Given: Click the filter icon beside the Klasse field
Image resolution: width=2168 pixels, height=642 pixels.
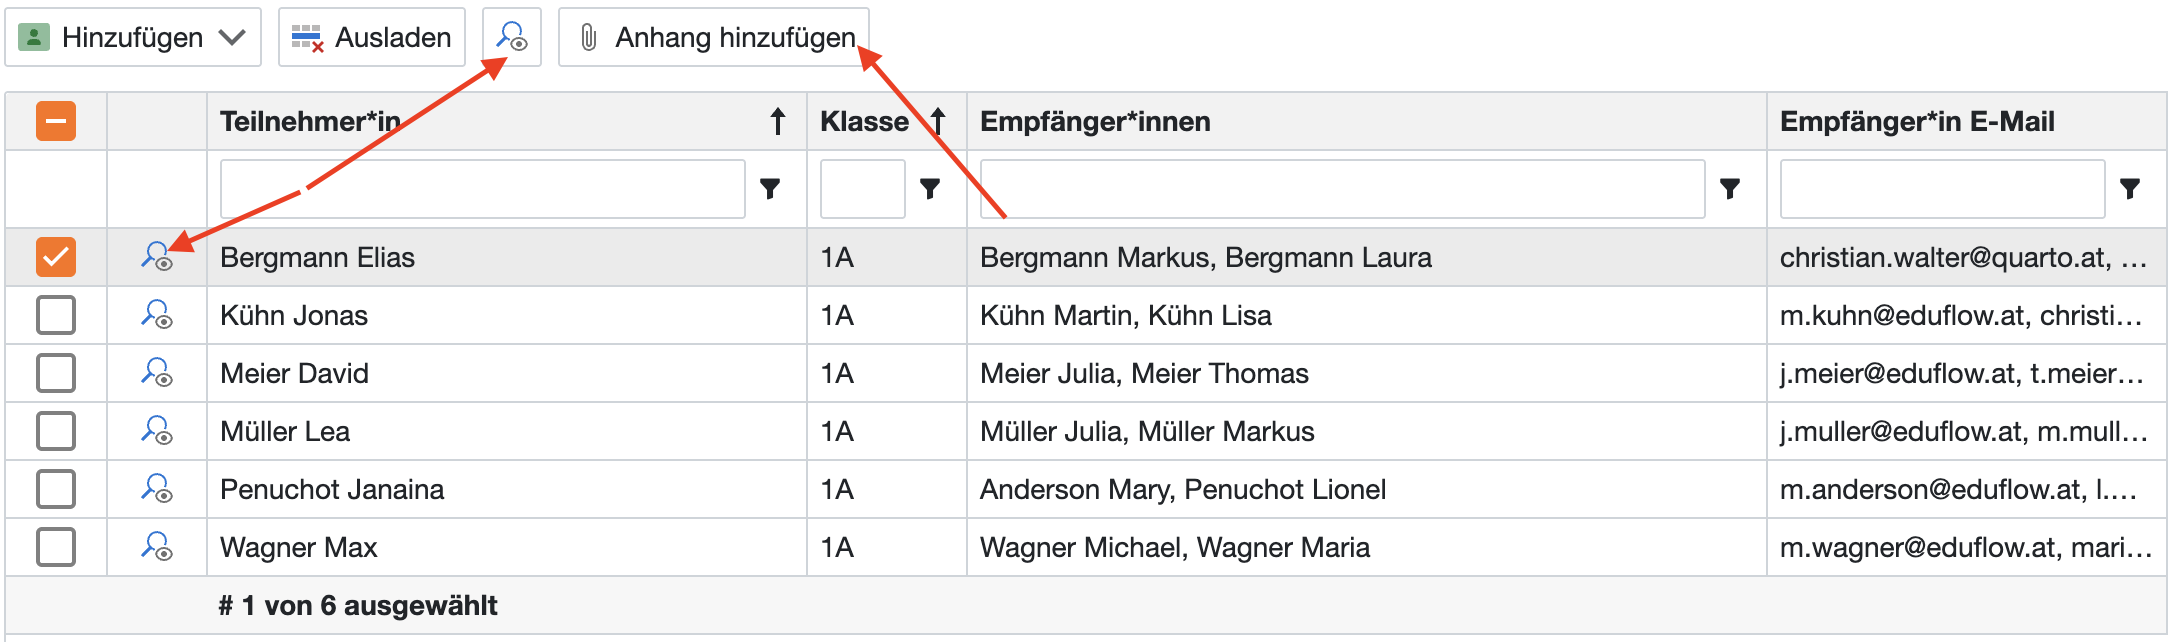Looking at the screenshot, I should 930,188.
